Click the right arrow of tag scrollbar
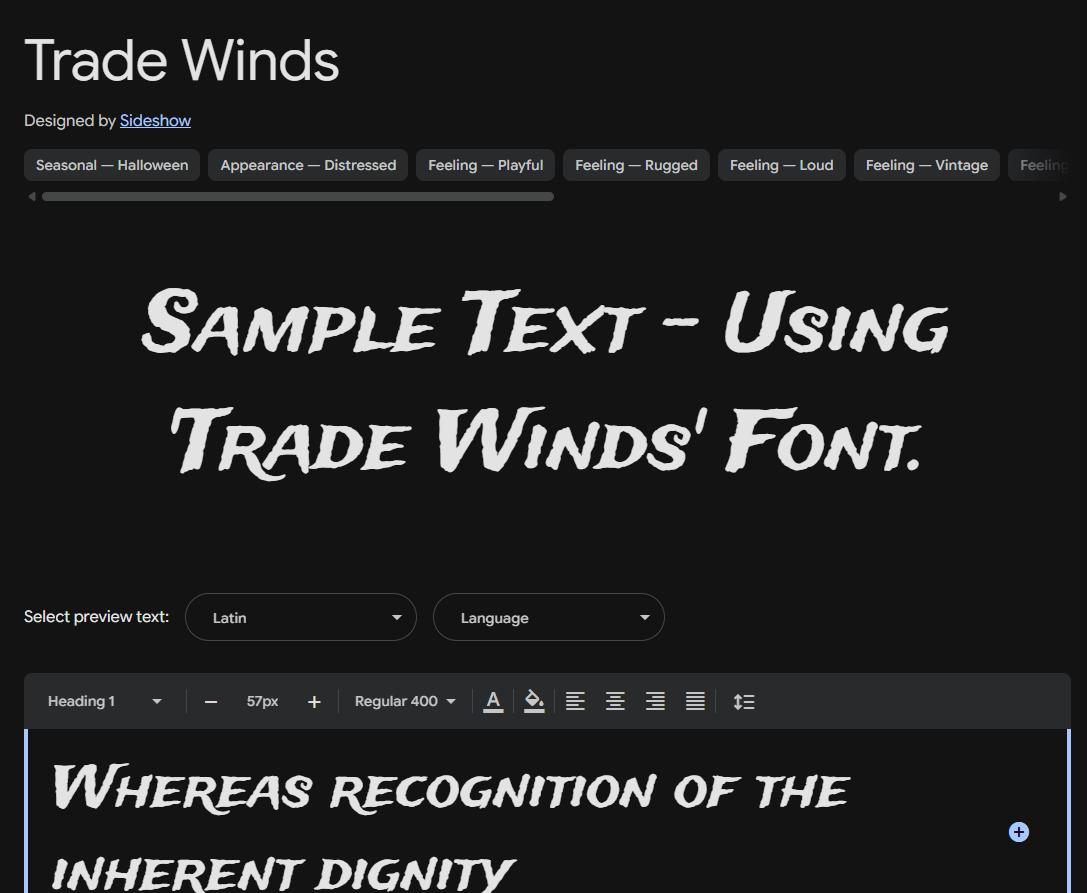 (x=1063, y=197)
